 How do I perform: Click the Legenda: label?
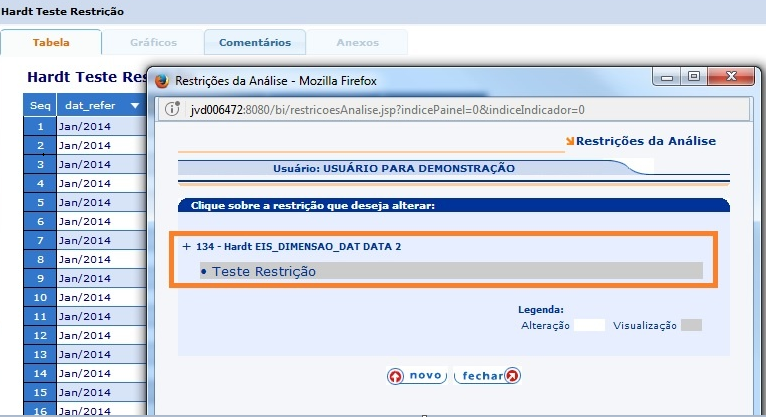(541, 310)
